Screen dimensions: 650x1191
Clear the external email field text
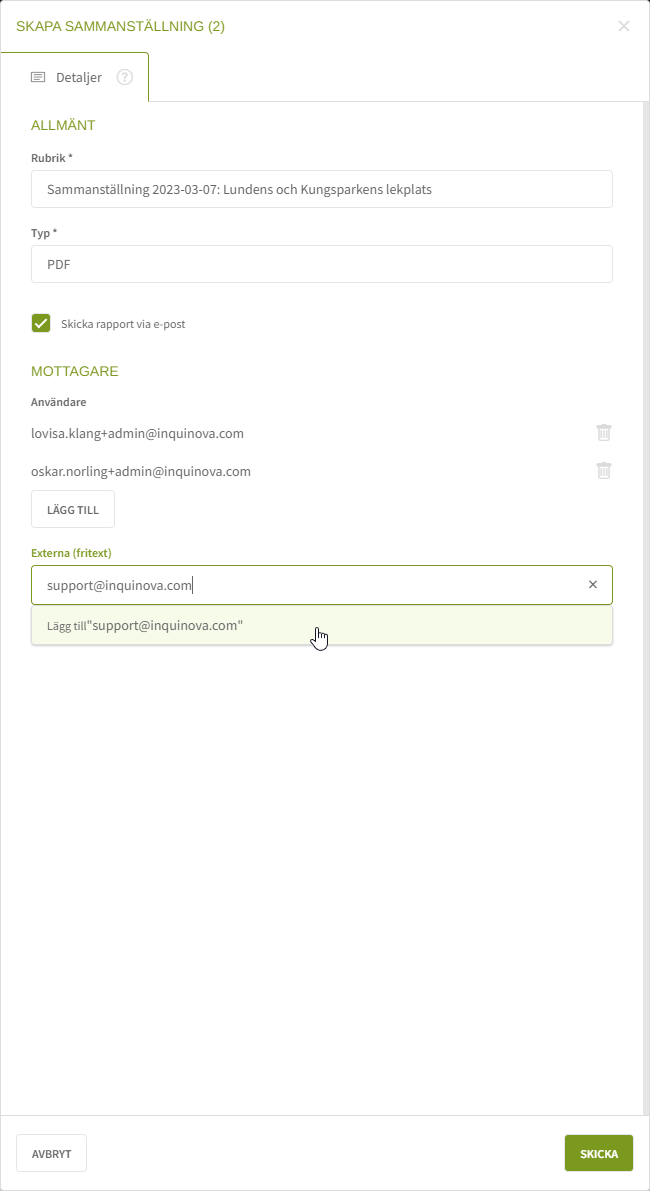593,585
